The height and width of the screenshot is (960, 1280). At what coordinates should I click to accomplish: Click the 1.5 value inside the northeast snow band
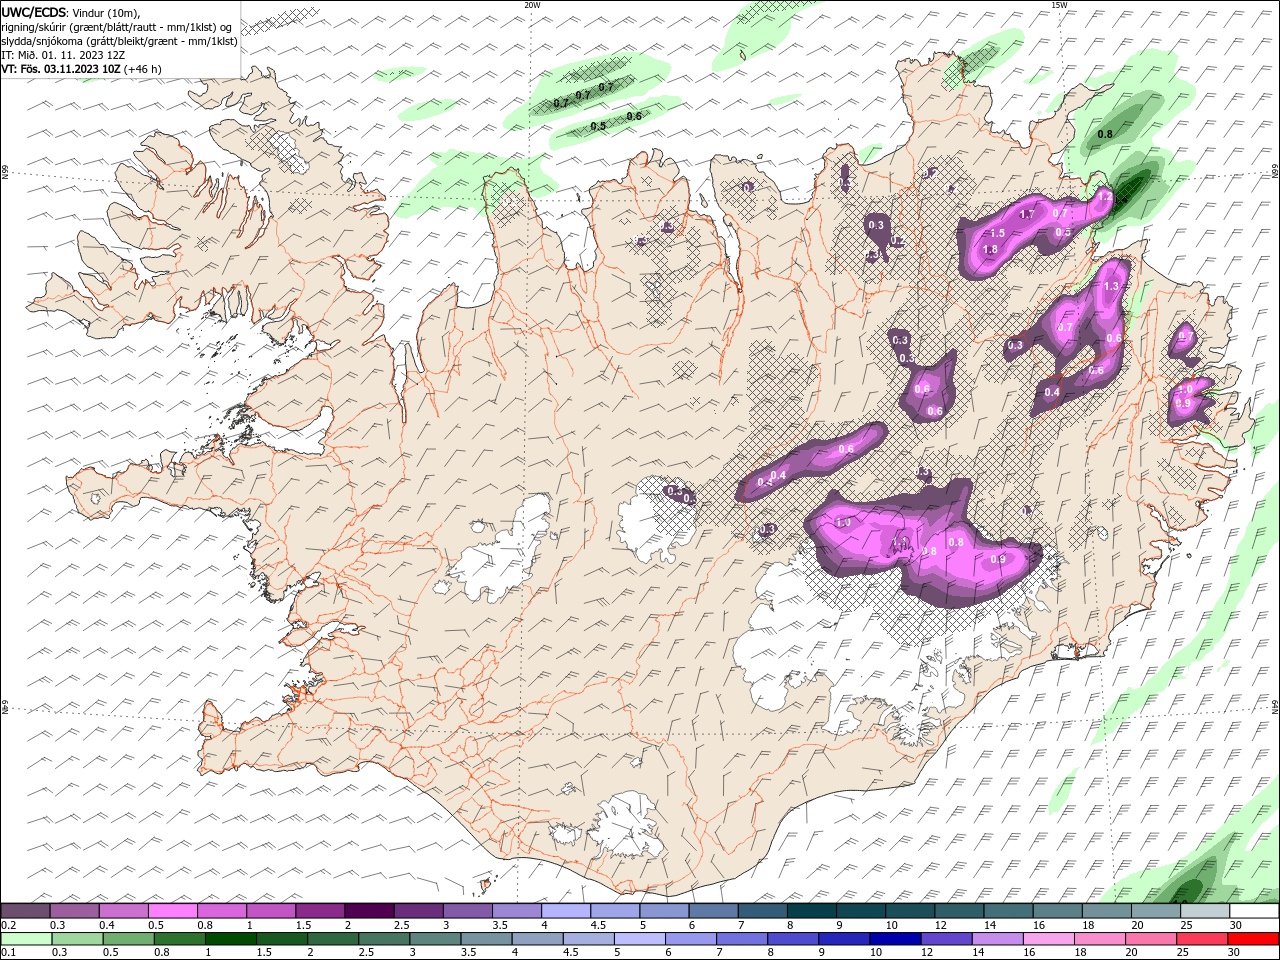pyautogui.click(x=997, y=233)
